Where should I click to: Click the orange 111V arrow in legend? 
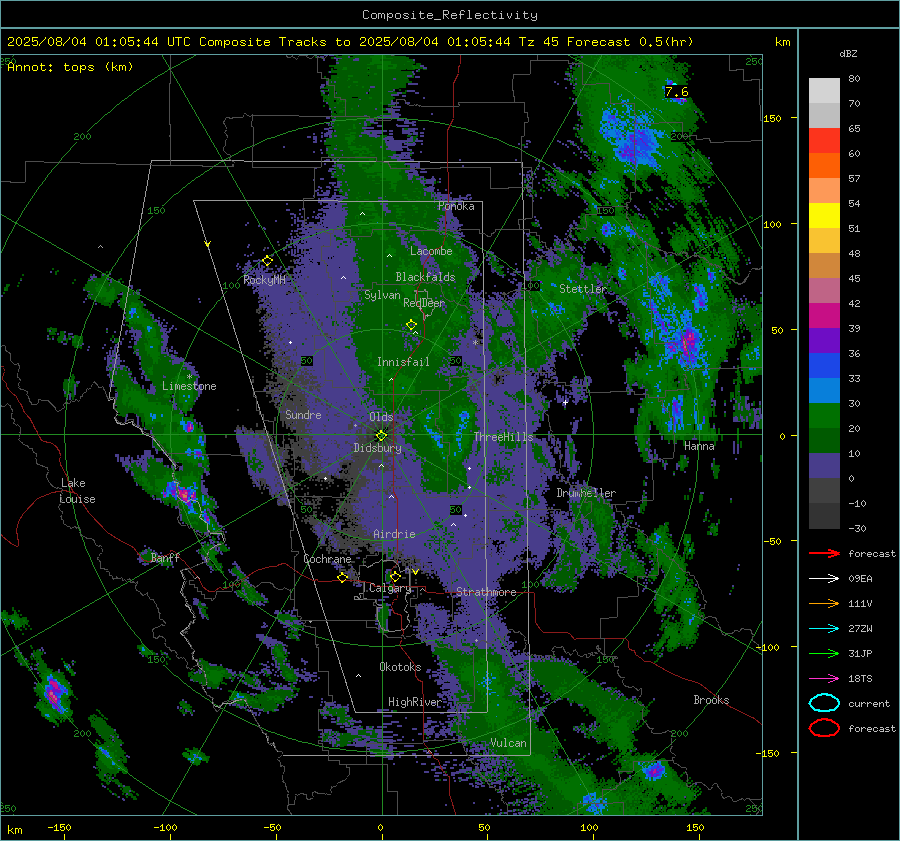click(824, 603)
